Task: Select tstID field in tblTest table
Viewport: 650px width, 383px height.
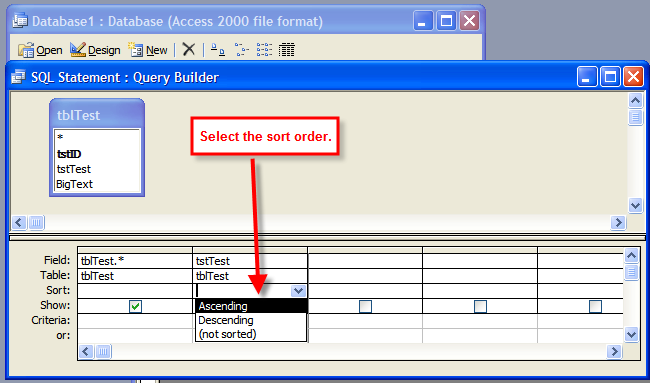Action: pos(97,154)
